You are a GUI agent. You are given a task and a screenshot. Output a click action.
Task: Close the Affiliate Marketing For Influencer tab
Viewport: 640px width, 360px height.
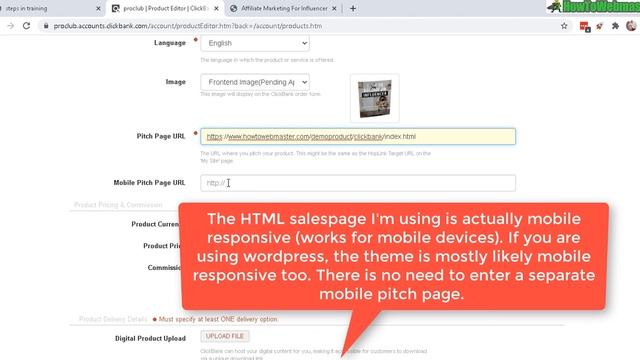334,8
